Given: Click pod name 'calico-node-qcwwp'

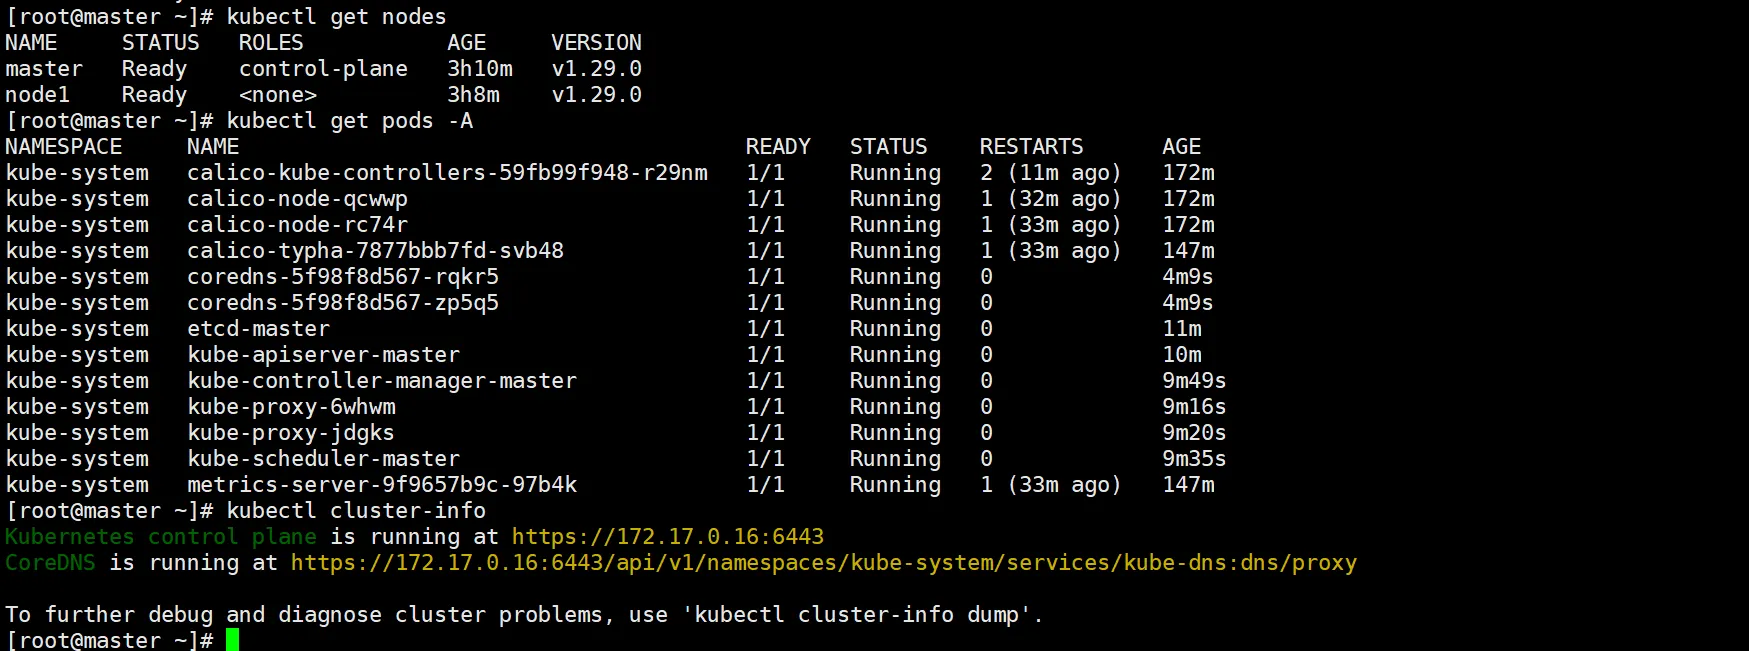Looking at the screenshot, I should [x=297, y=199].
